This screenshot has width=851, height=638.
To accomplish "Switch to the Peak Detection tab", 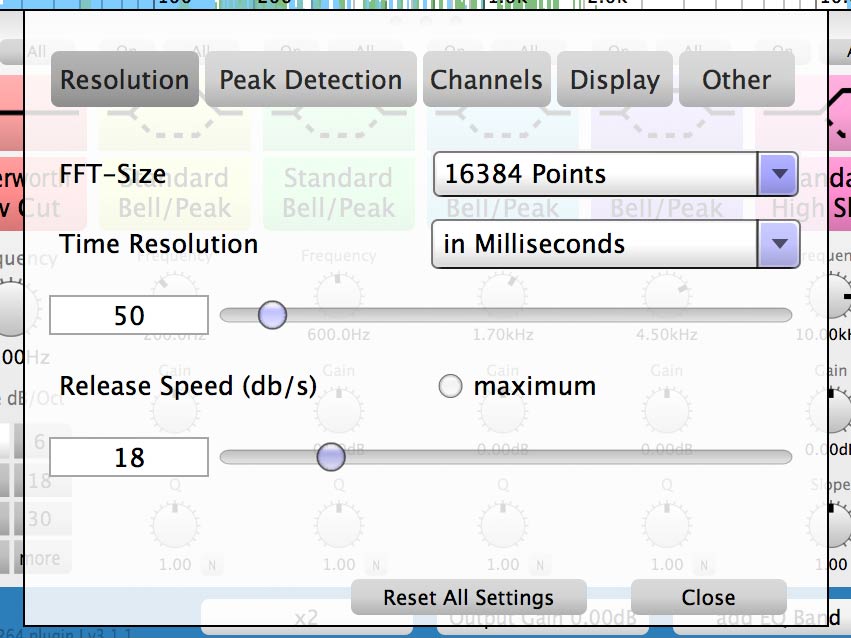I will coord(310,80).
